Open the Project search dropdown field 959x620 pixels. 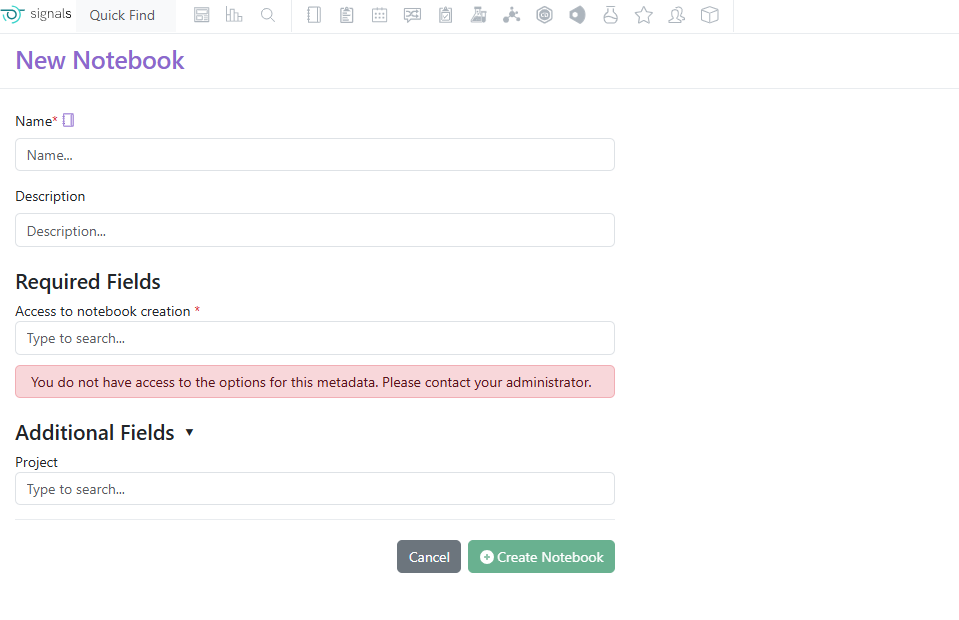(x=315, y=489)
